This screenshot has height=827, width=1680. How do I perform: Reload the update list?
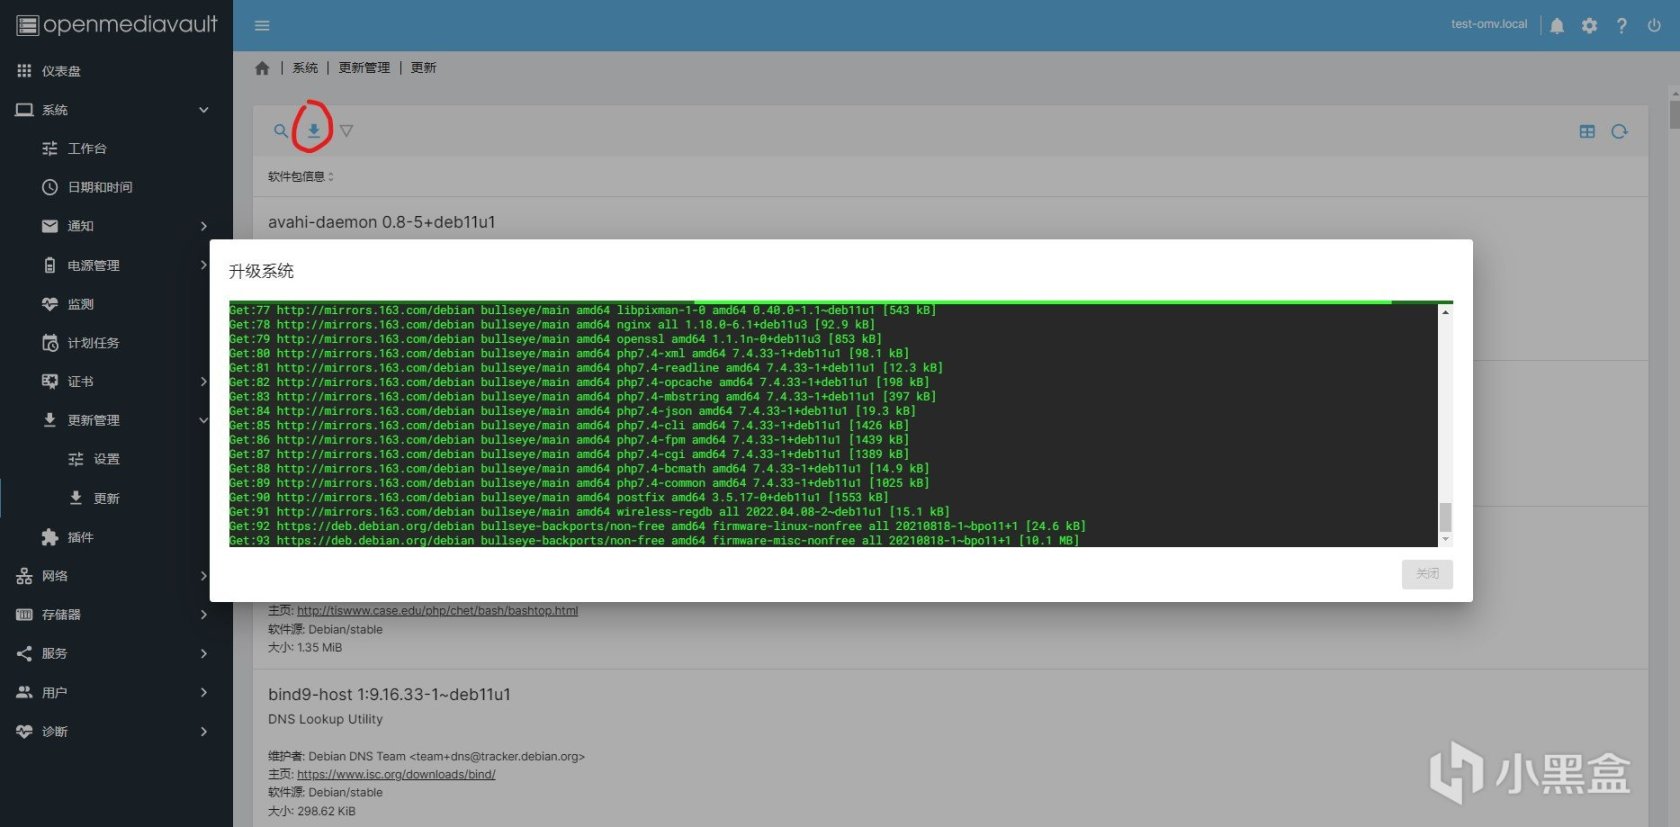click(x=1620, y=131)
